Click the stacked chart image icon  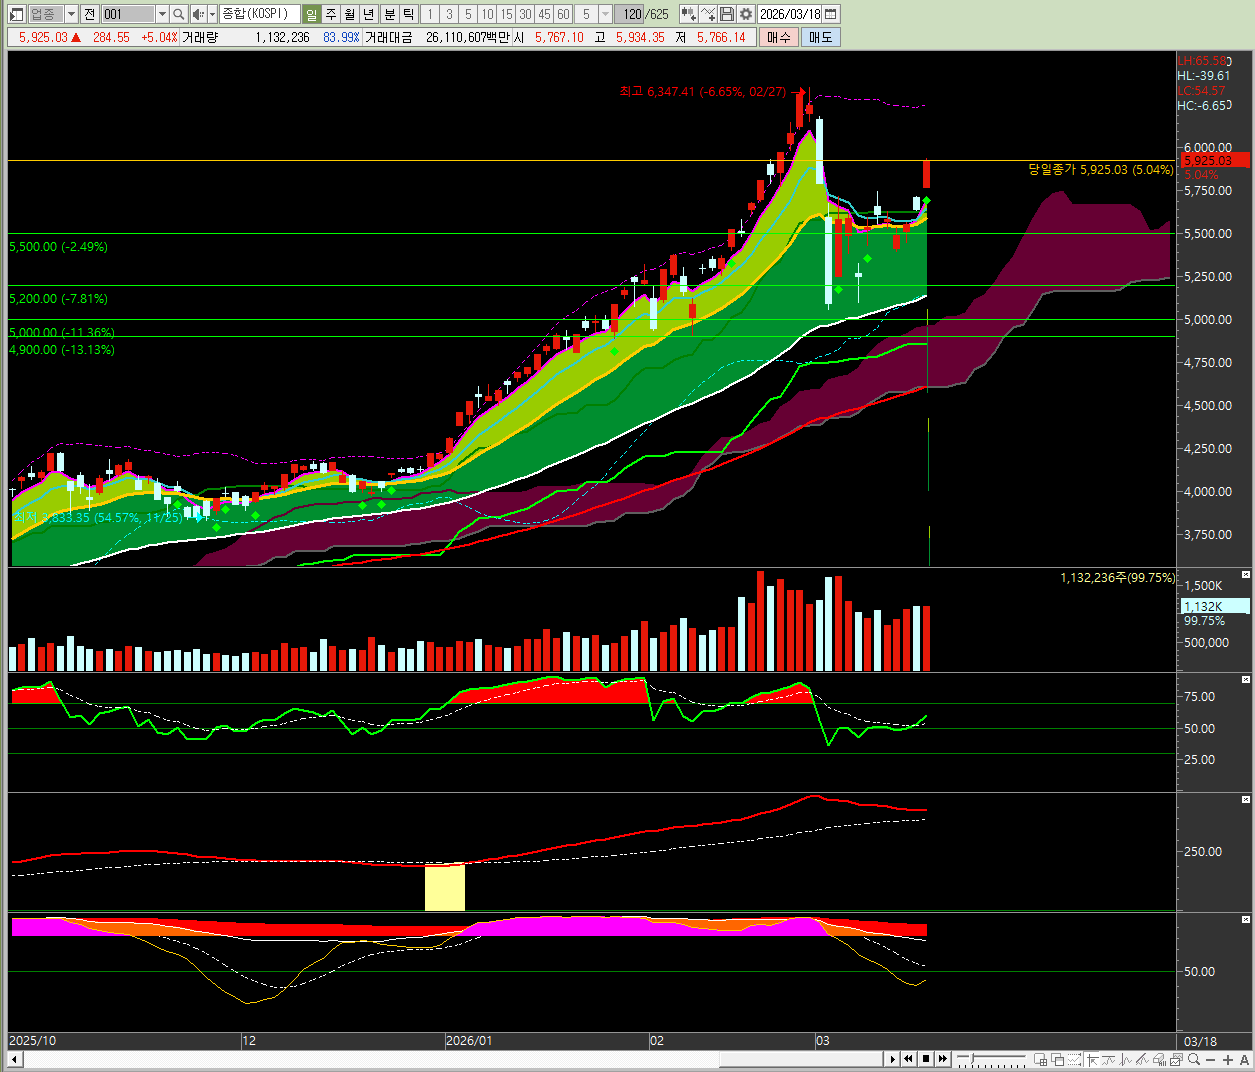[1177, 1059]
